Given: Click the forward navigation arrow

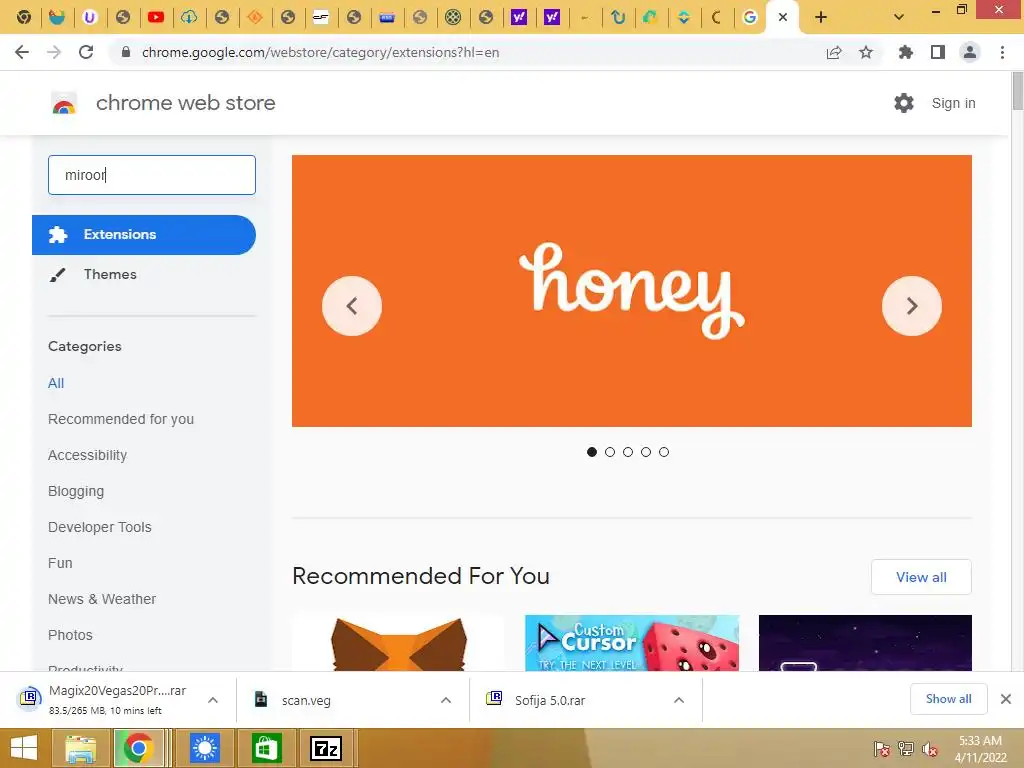Looking at the screenshot, I should tap(54, 52).
